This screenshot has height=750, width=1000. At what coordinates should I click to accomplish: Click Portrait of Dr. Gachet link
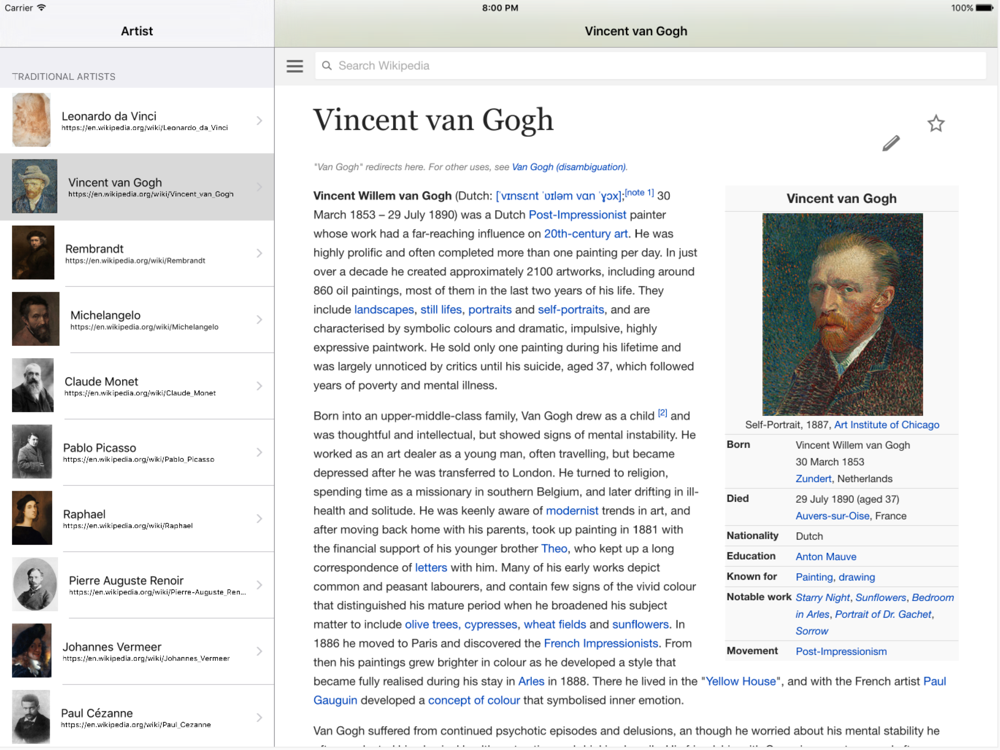pyautogui.click(x=883, y=615)
